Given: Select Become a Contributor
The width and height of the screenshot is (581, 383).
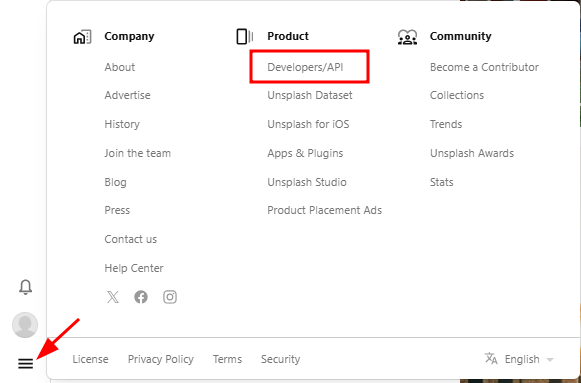Looking at the screenshot, I should [x=484, y=67].
